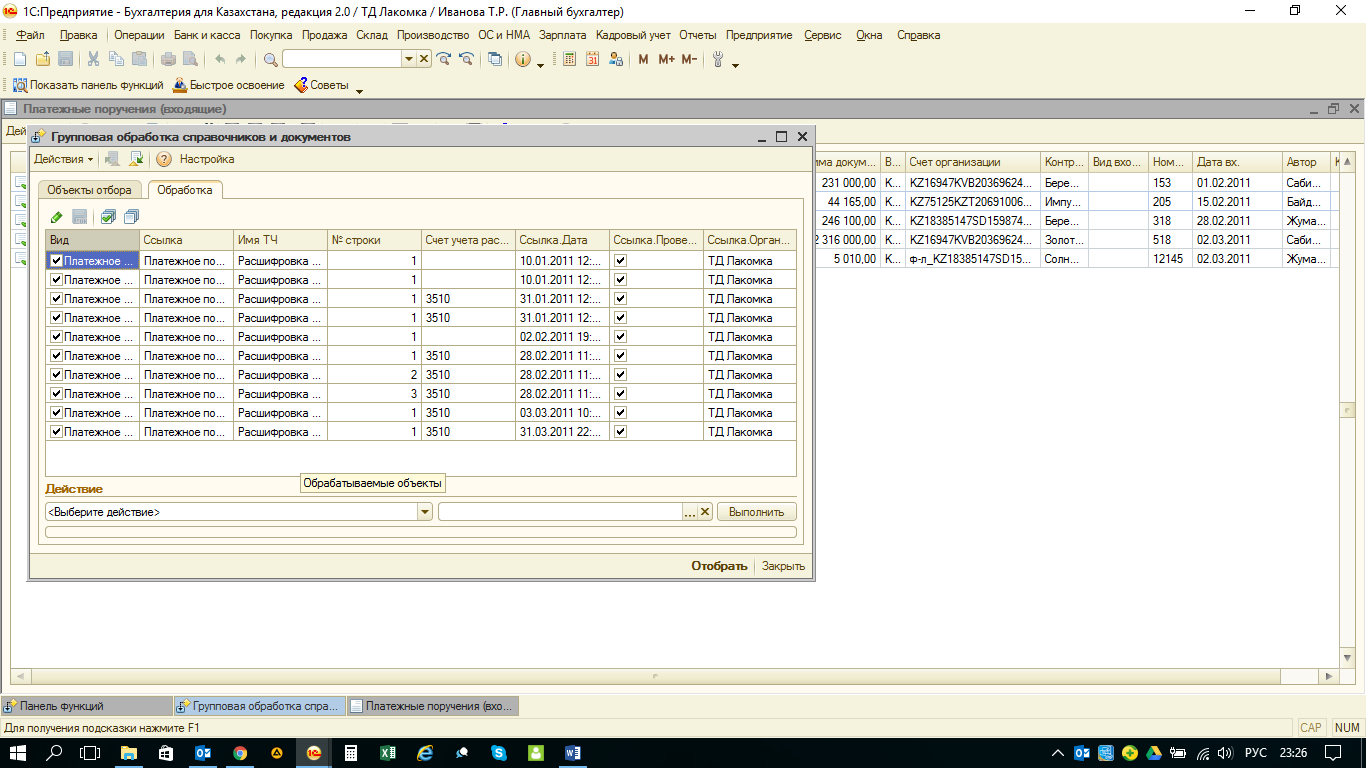This screenshot has width=1366, height=768.
Task: Click the M+ memory add button
Action: coord(666,60)
